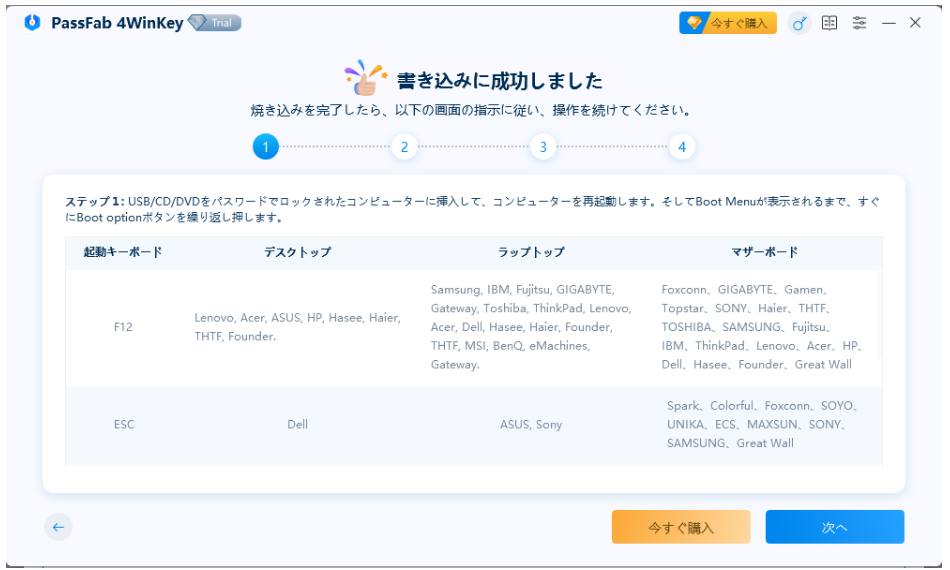This screenshot has width=950, height=570.
Task: Click the ESC motherboard brands list
Action: (x=765, y=425)
